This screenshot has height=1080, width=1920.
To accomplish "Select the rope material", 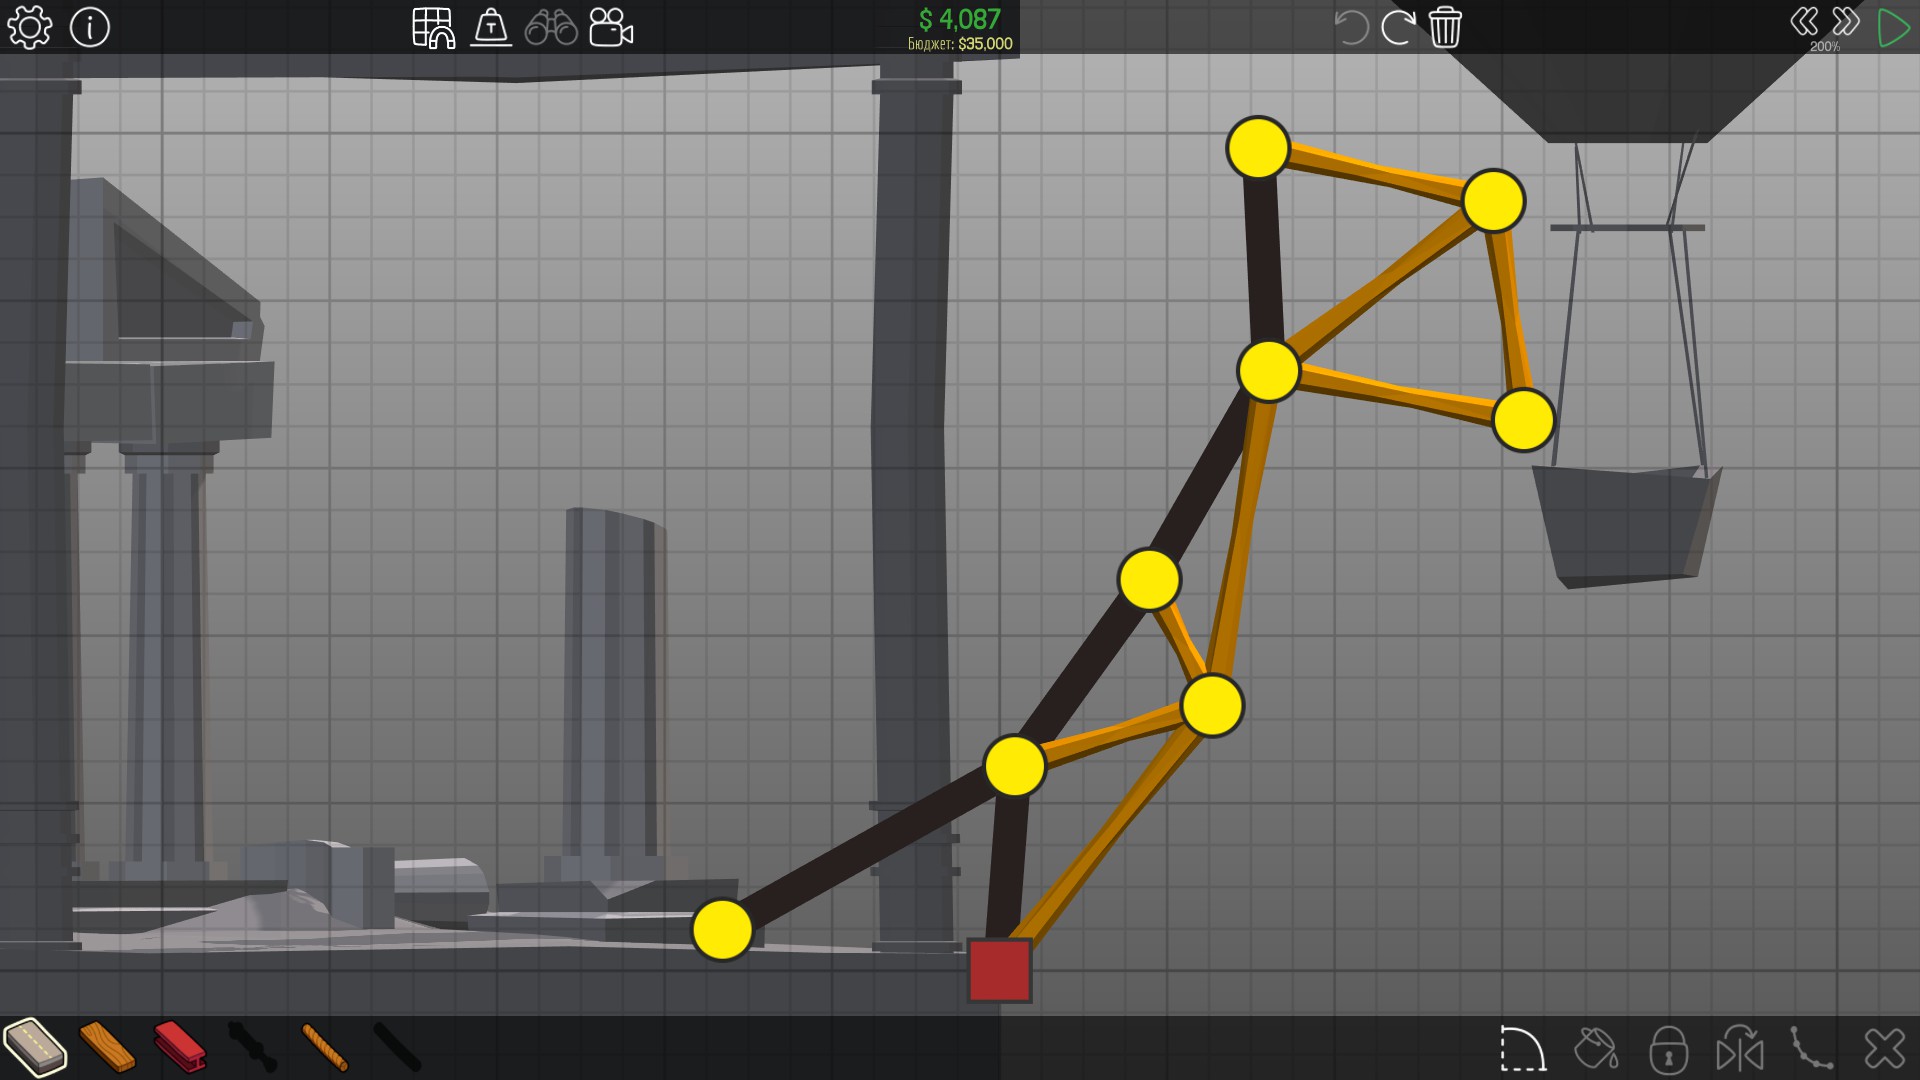I will (x=324, y=1047).
